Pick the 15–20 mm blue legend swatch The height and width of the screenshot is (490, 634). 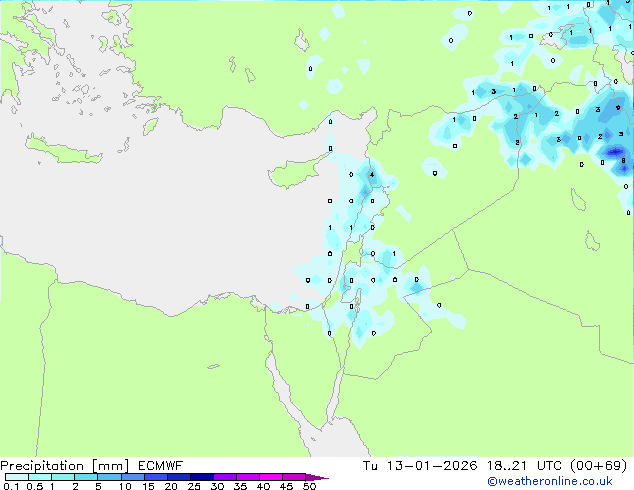click(156, 477)
